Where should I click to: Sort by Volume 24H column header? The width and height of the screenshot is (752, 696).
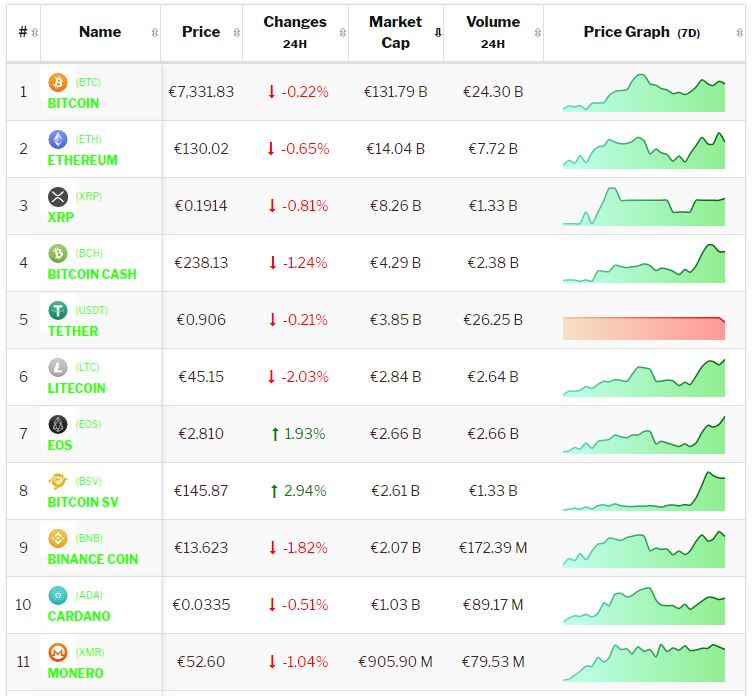tap(492, 32)
